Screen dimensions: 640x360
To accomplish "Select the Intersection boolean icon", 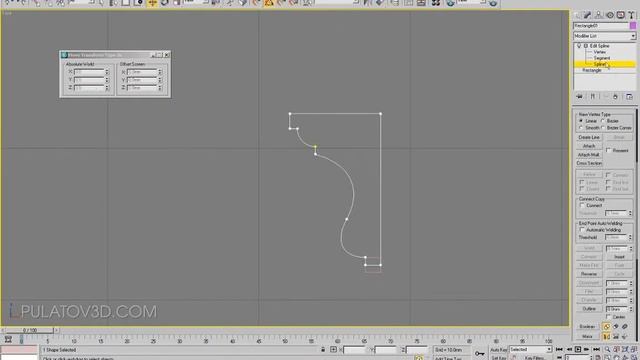I will point(624,327).
